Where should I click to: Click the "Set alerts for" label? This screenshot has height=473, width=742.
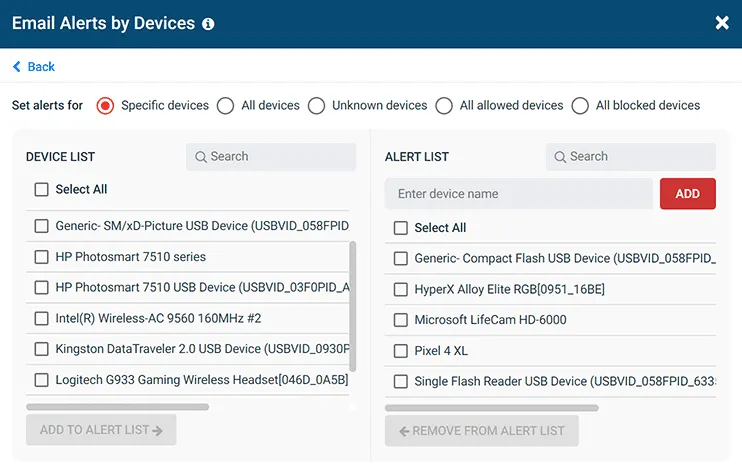47,105
